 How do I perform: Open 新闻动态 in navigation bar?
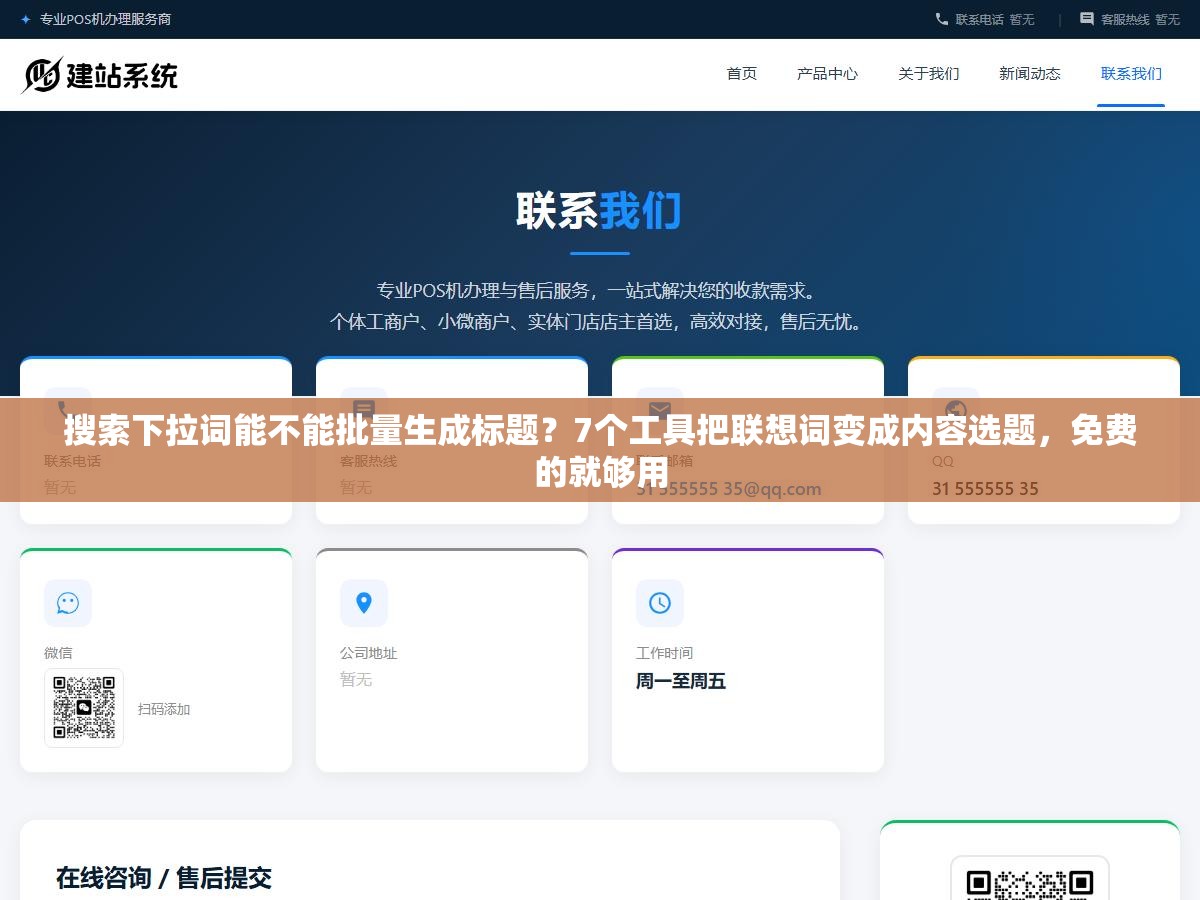tap(1030, 74)
